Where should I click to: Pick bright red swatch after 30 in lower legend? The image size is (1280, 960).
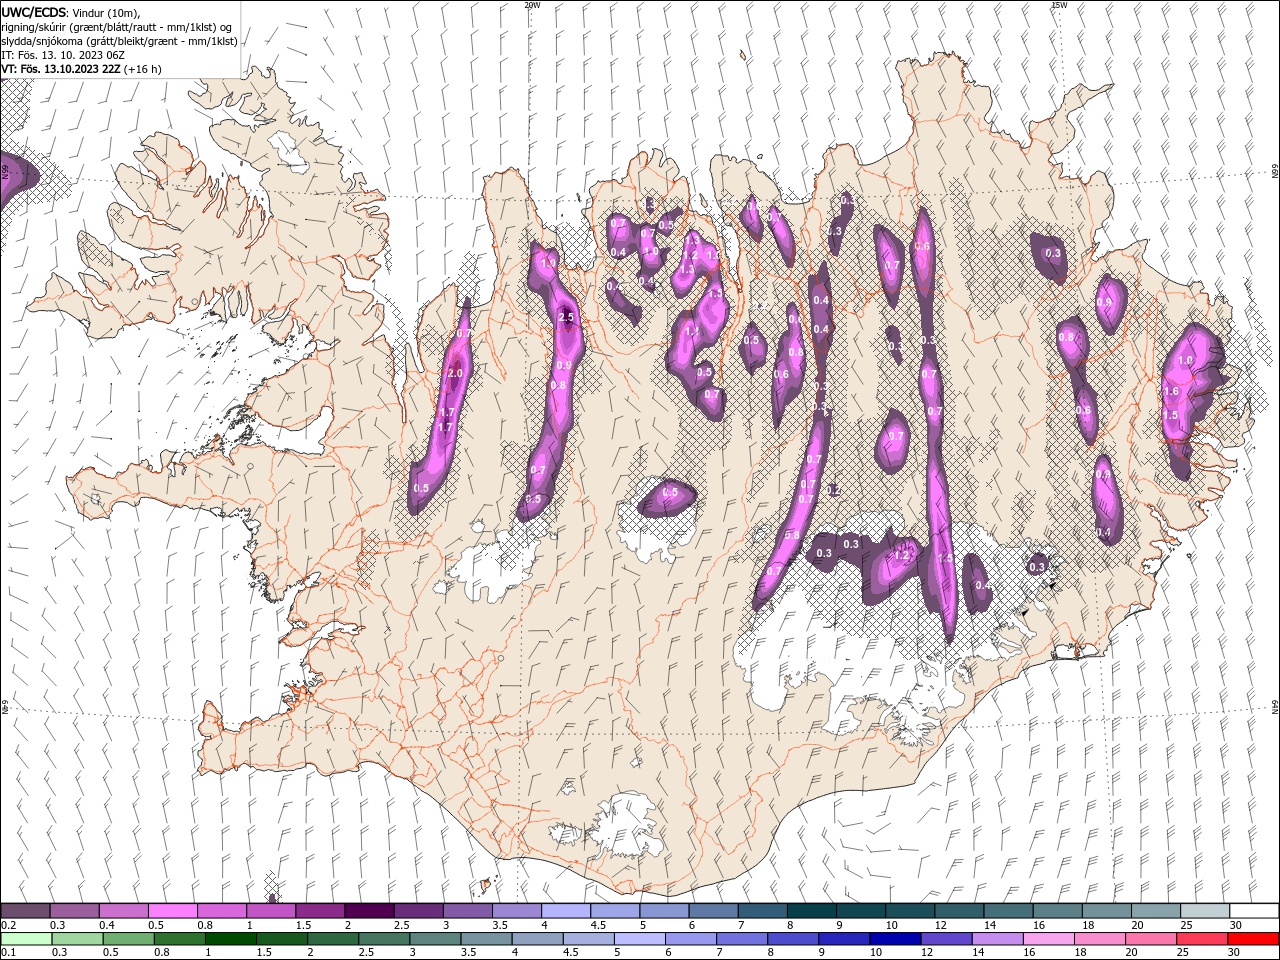coord(1253,939)
